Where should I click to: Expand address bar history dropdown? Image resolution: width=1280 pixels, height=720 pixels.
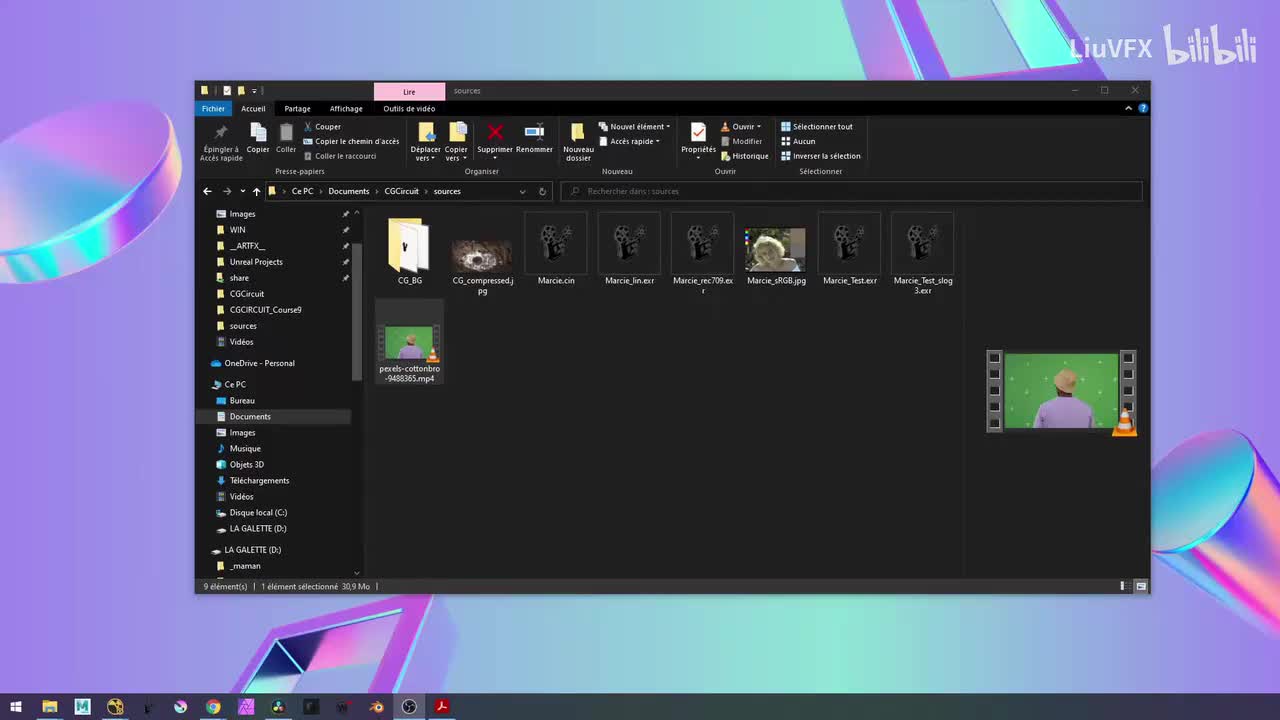(522, 191)
